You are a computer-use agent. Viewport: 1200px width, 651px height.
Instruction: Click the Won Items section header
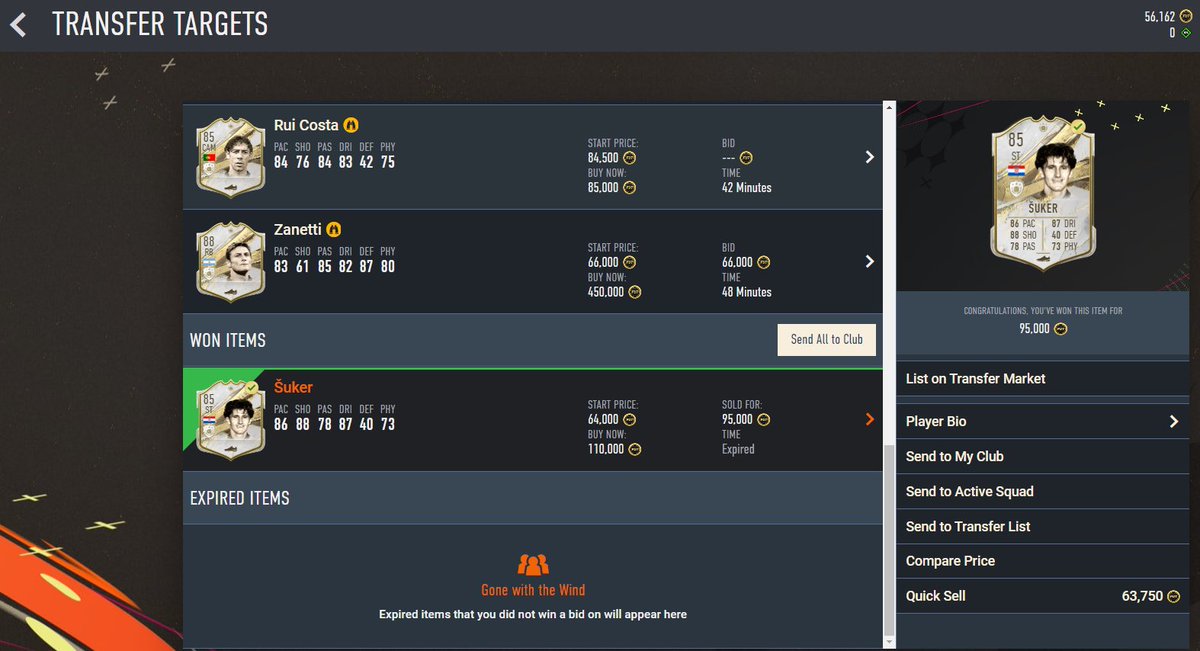(228, 340)
